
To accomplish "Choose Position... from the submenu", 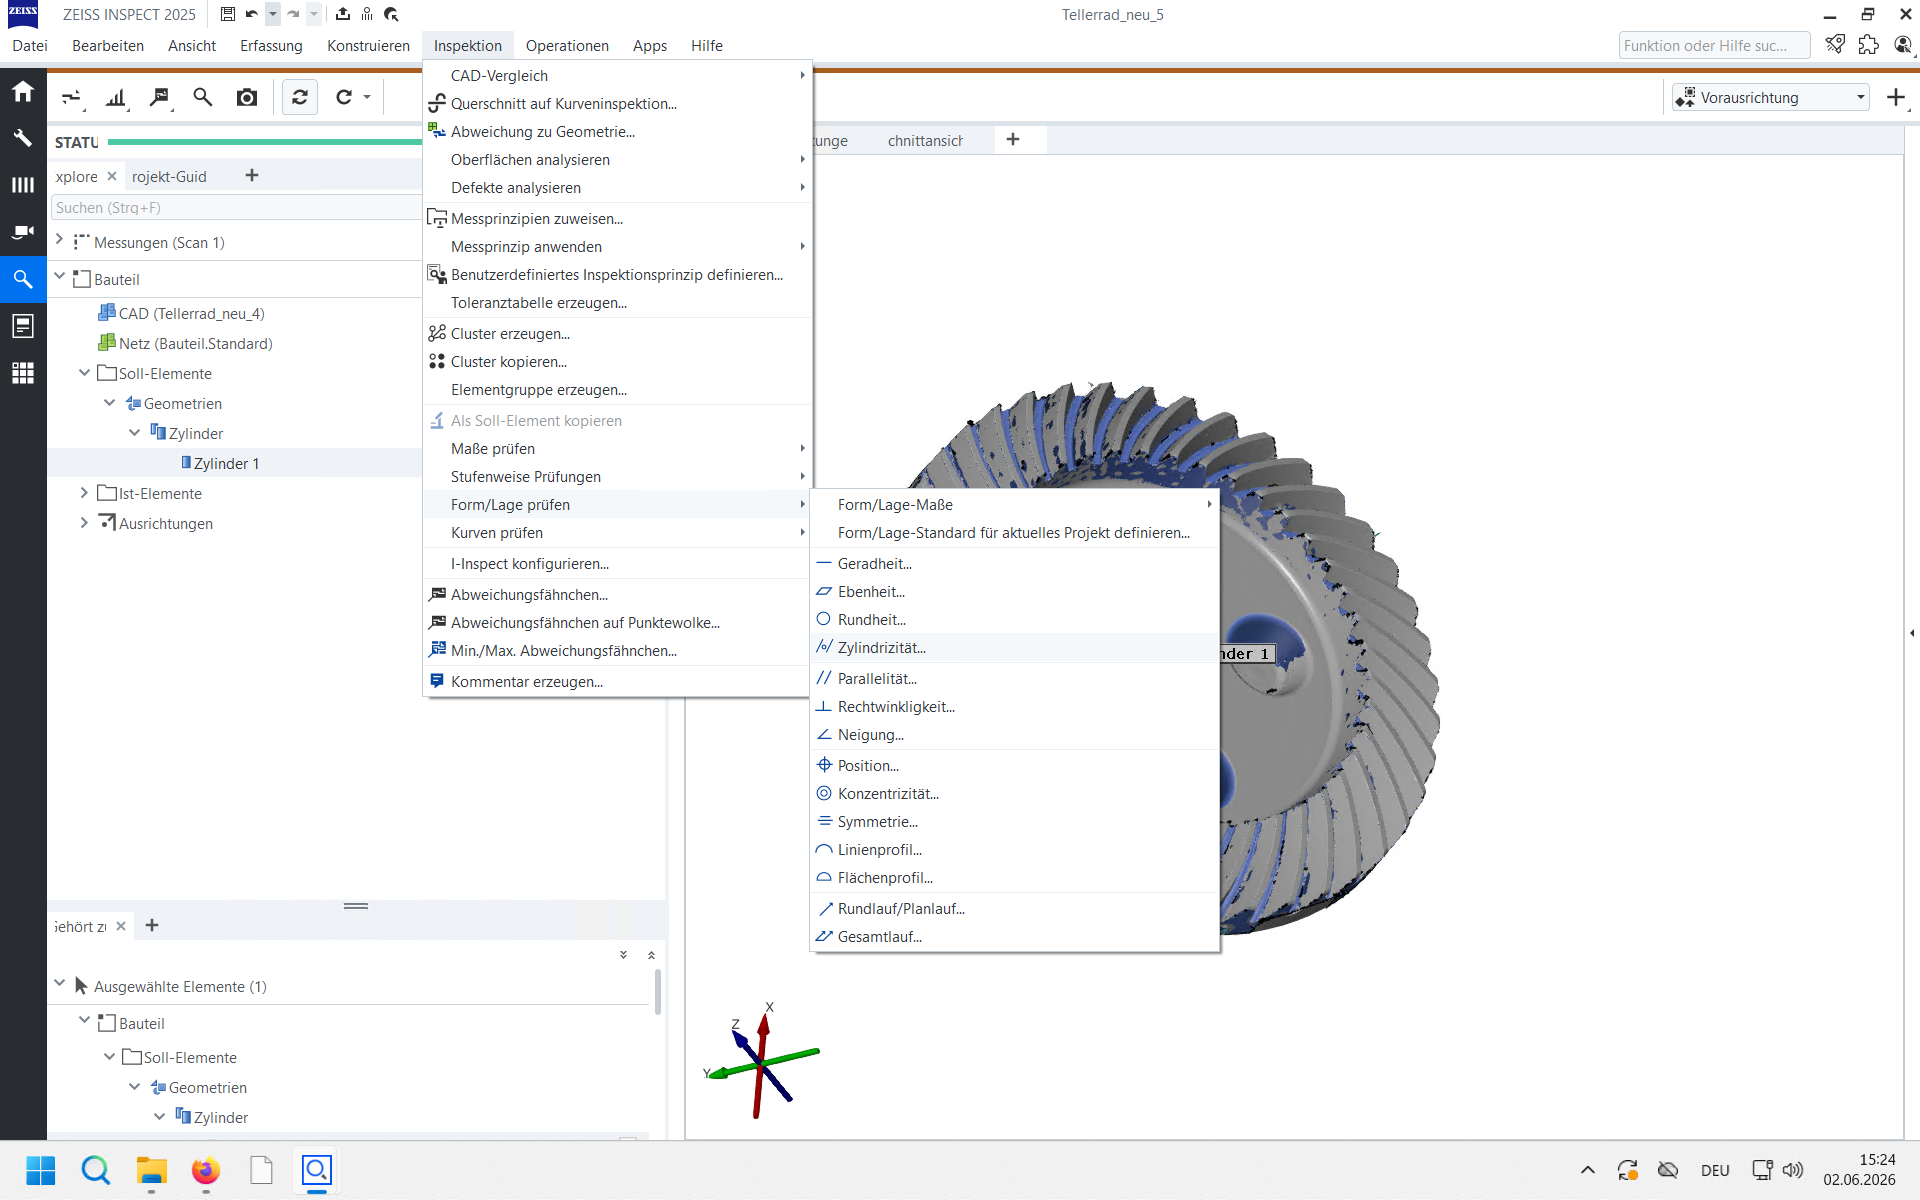I will click(1014, 766).
